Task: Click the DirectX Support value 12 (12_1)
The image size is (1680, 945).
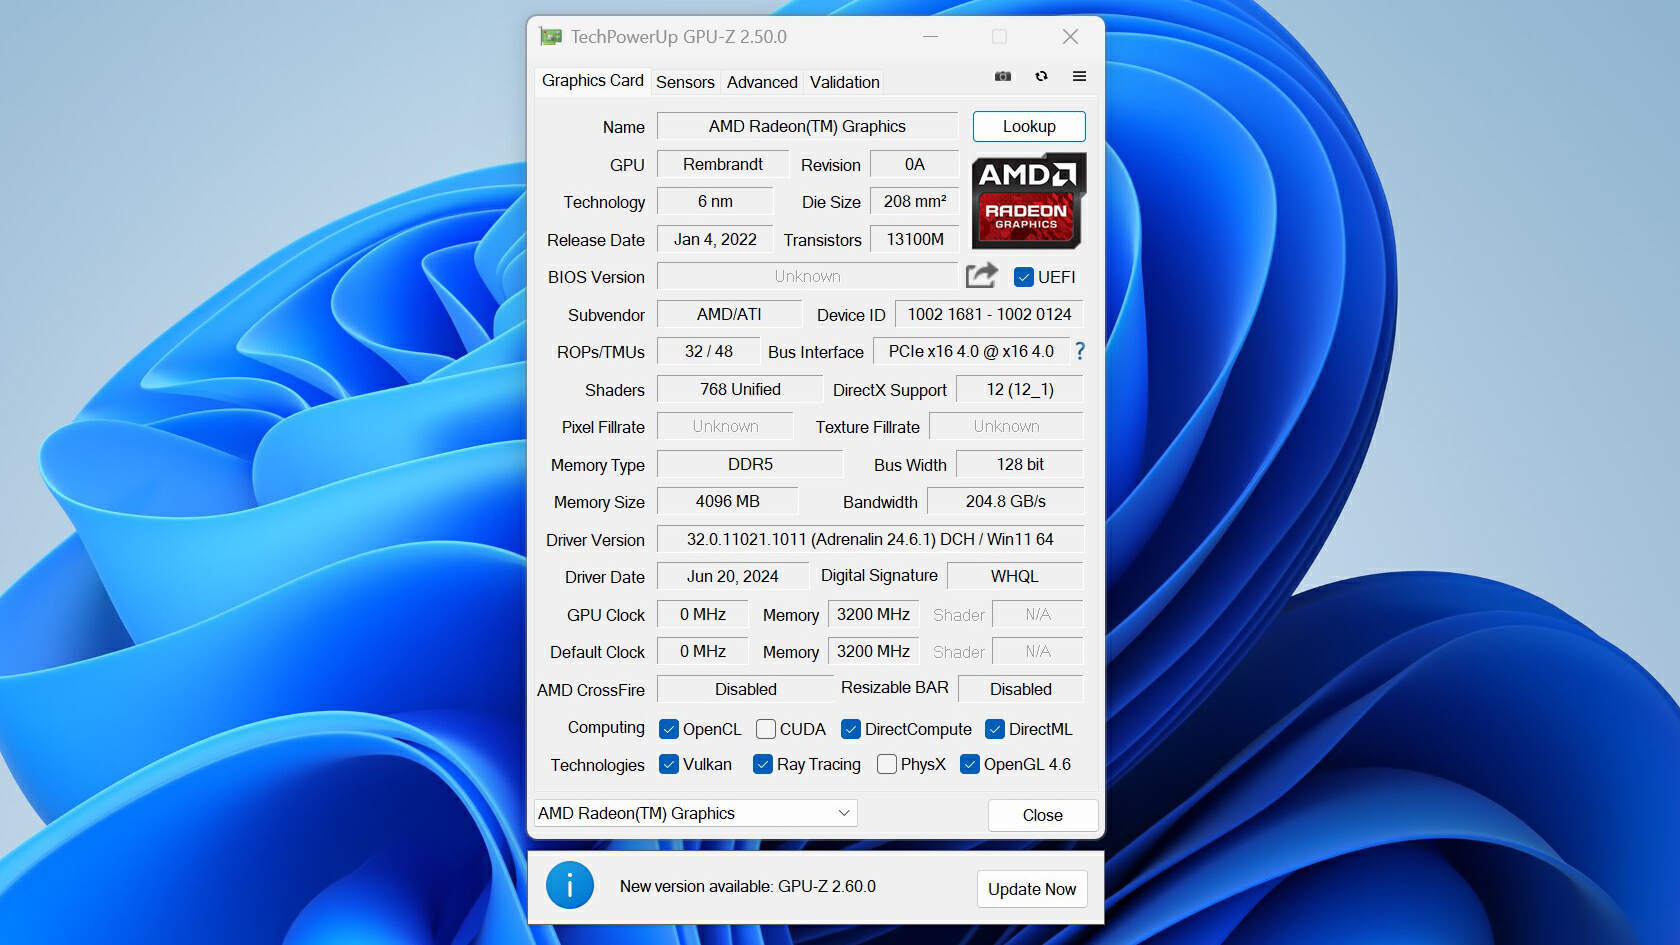Action: coord(1020,389)
